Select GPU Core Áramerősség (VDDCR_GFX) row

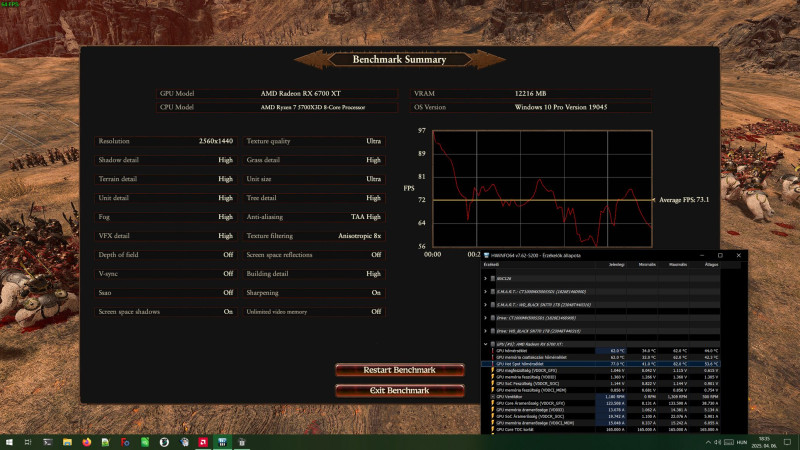601,403
